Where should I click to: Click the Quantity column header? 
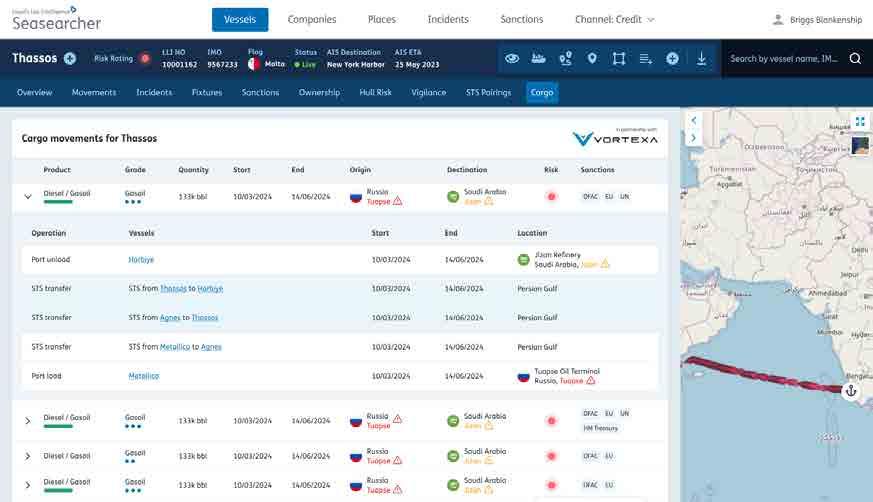tap(193, 170)
